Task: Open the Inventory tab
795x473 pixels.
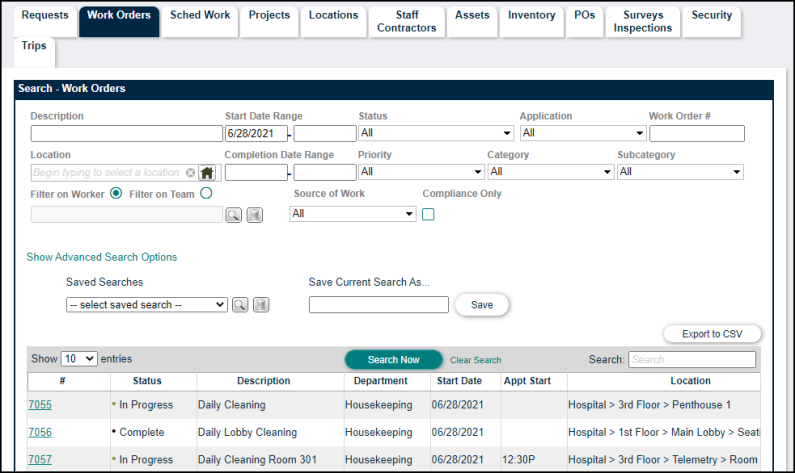Action: (x=531, y=21)
